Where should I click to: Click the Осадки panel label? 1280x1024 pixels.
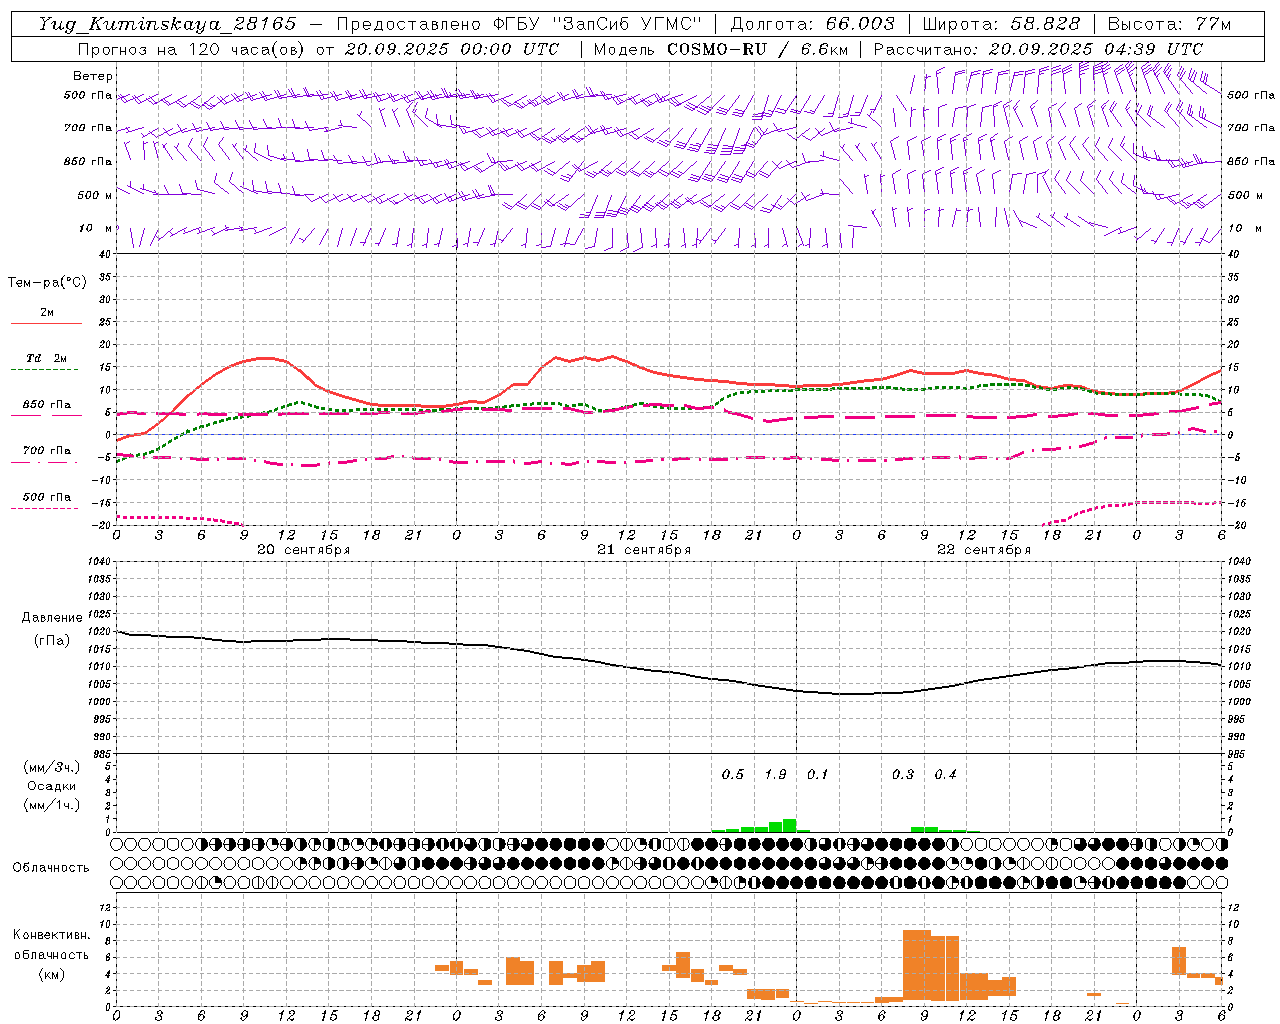[x=52, y=786]
